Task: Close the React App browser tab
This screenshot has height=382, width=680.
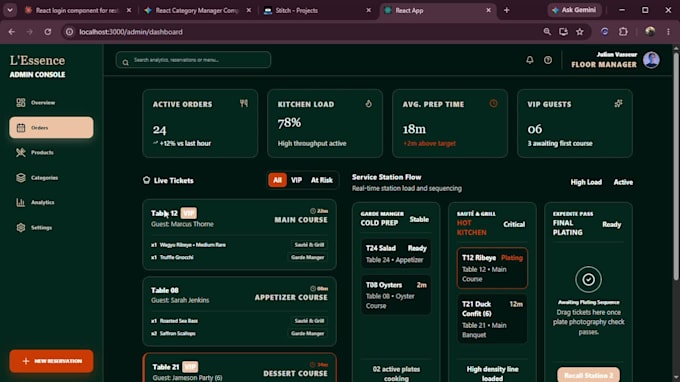Action: pyautogui.click(x=488, y=10)
